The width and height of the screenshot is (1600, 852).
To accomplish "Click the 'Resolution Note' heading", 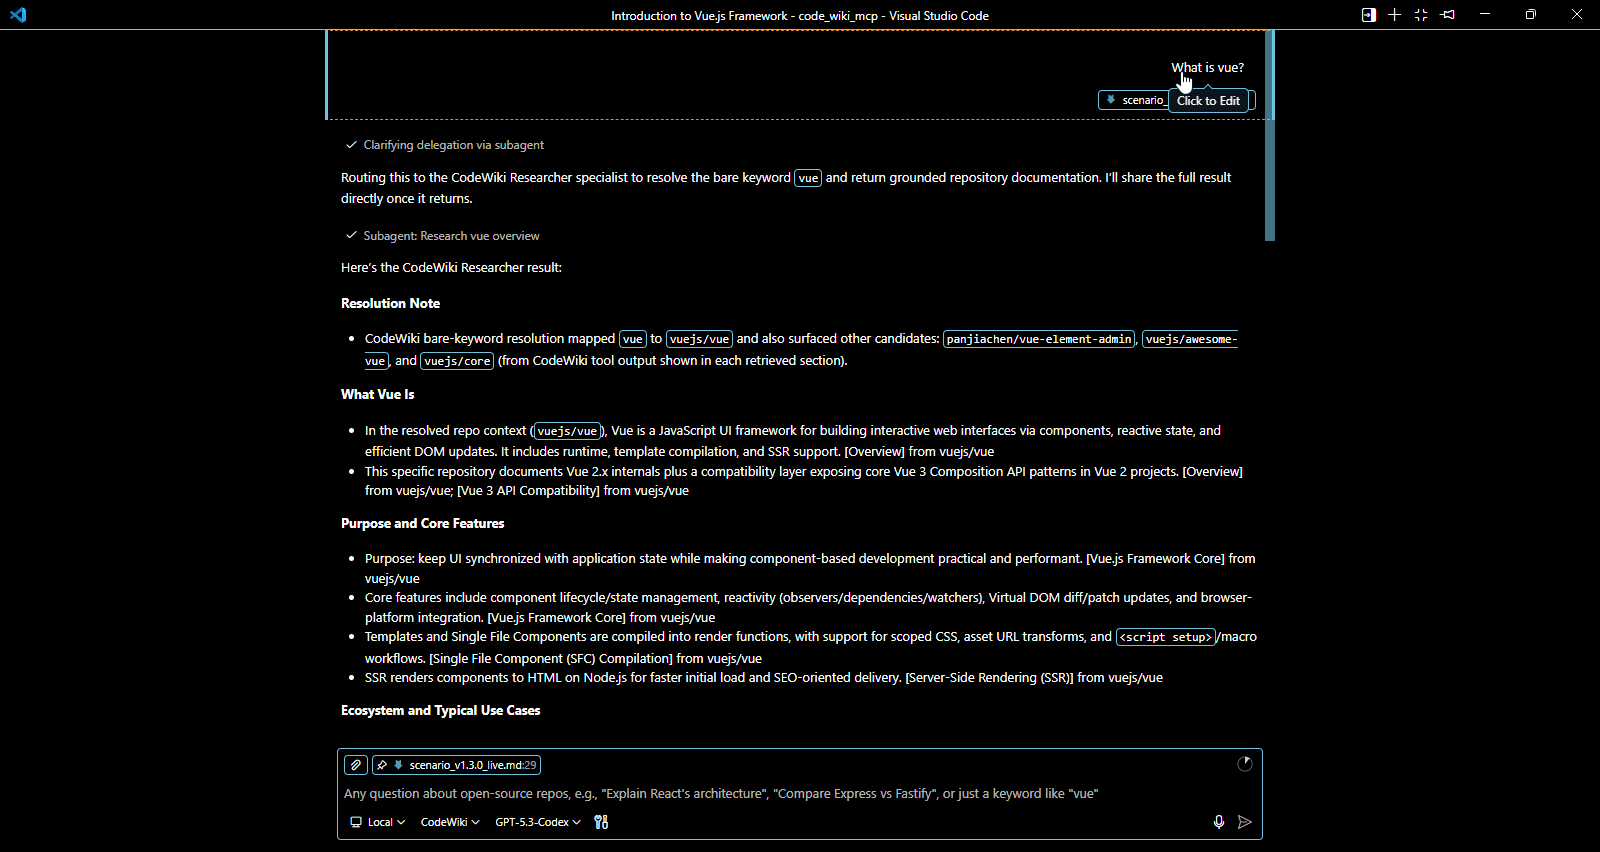I will point(390,303).
